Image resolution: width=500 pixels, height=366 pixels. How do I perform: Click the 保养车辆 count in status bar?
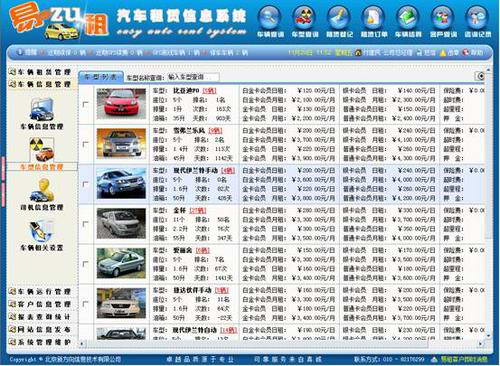click(x=229, y=52)
